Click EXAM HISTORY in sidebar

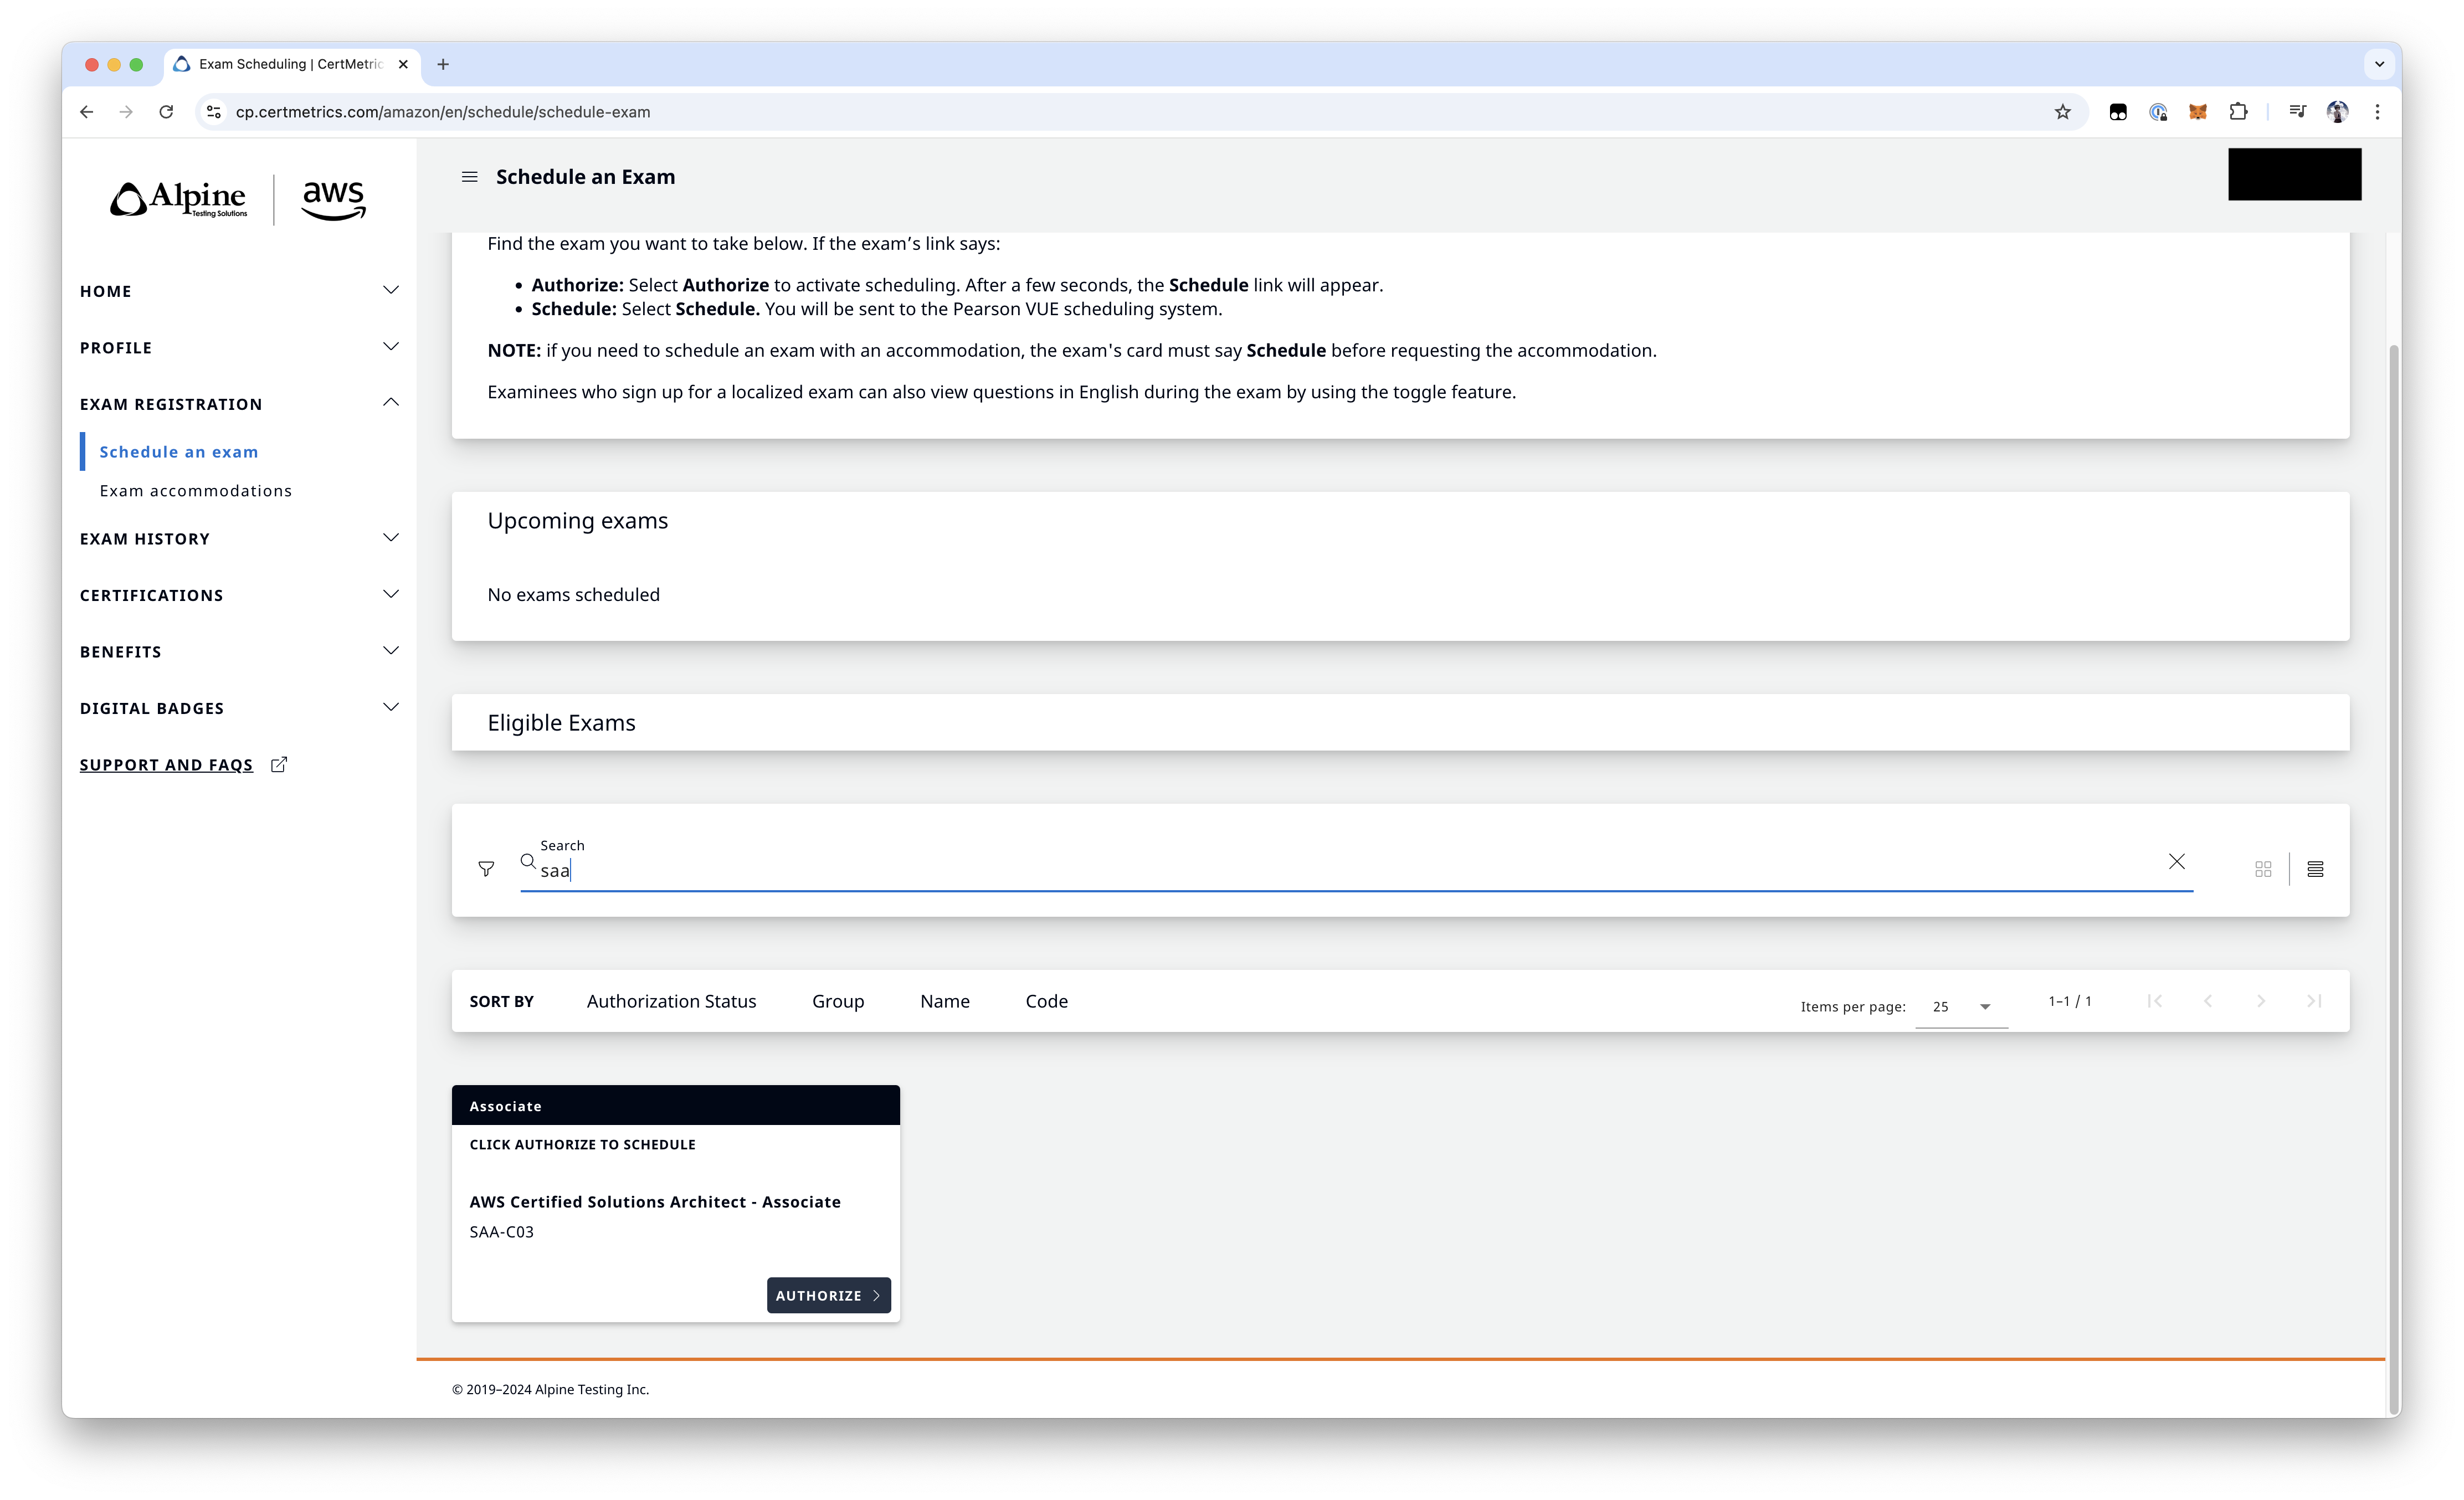145,539
